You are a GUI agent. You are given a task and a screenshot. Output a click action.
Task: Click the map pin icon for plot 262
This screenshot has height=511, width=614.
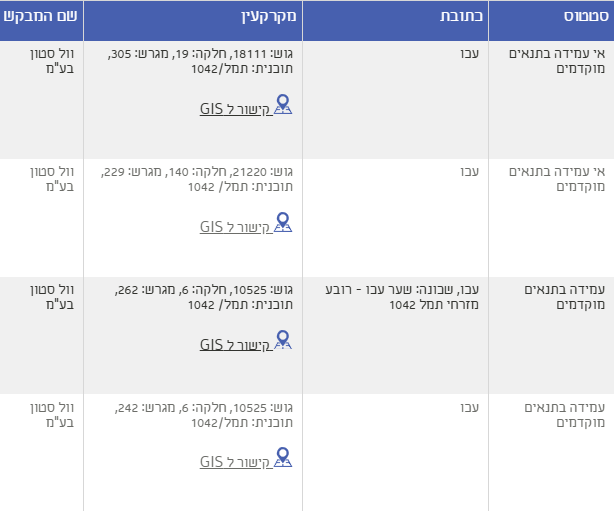tap(282, 341)
